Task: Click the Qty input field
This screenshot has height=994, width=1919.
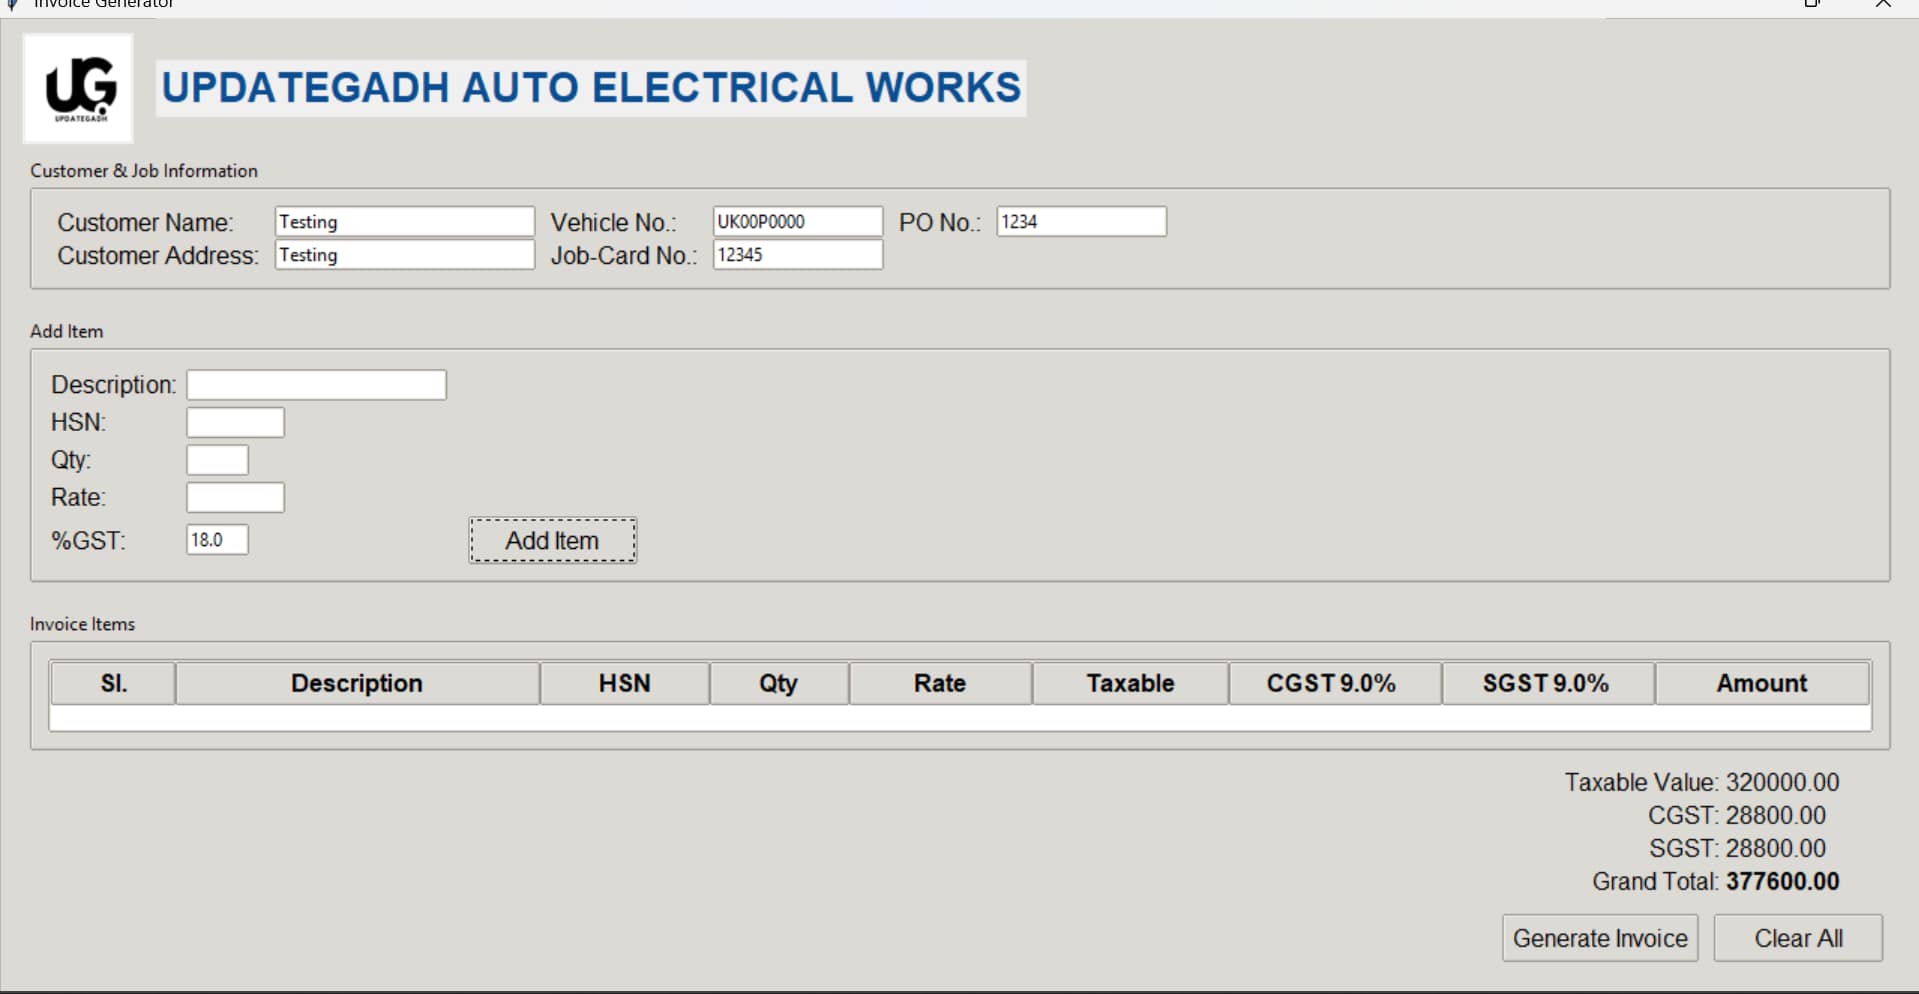Action: pyautogui.click(x=216, y=459)
